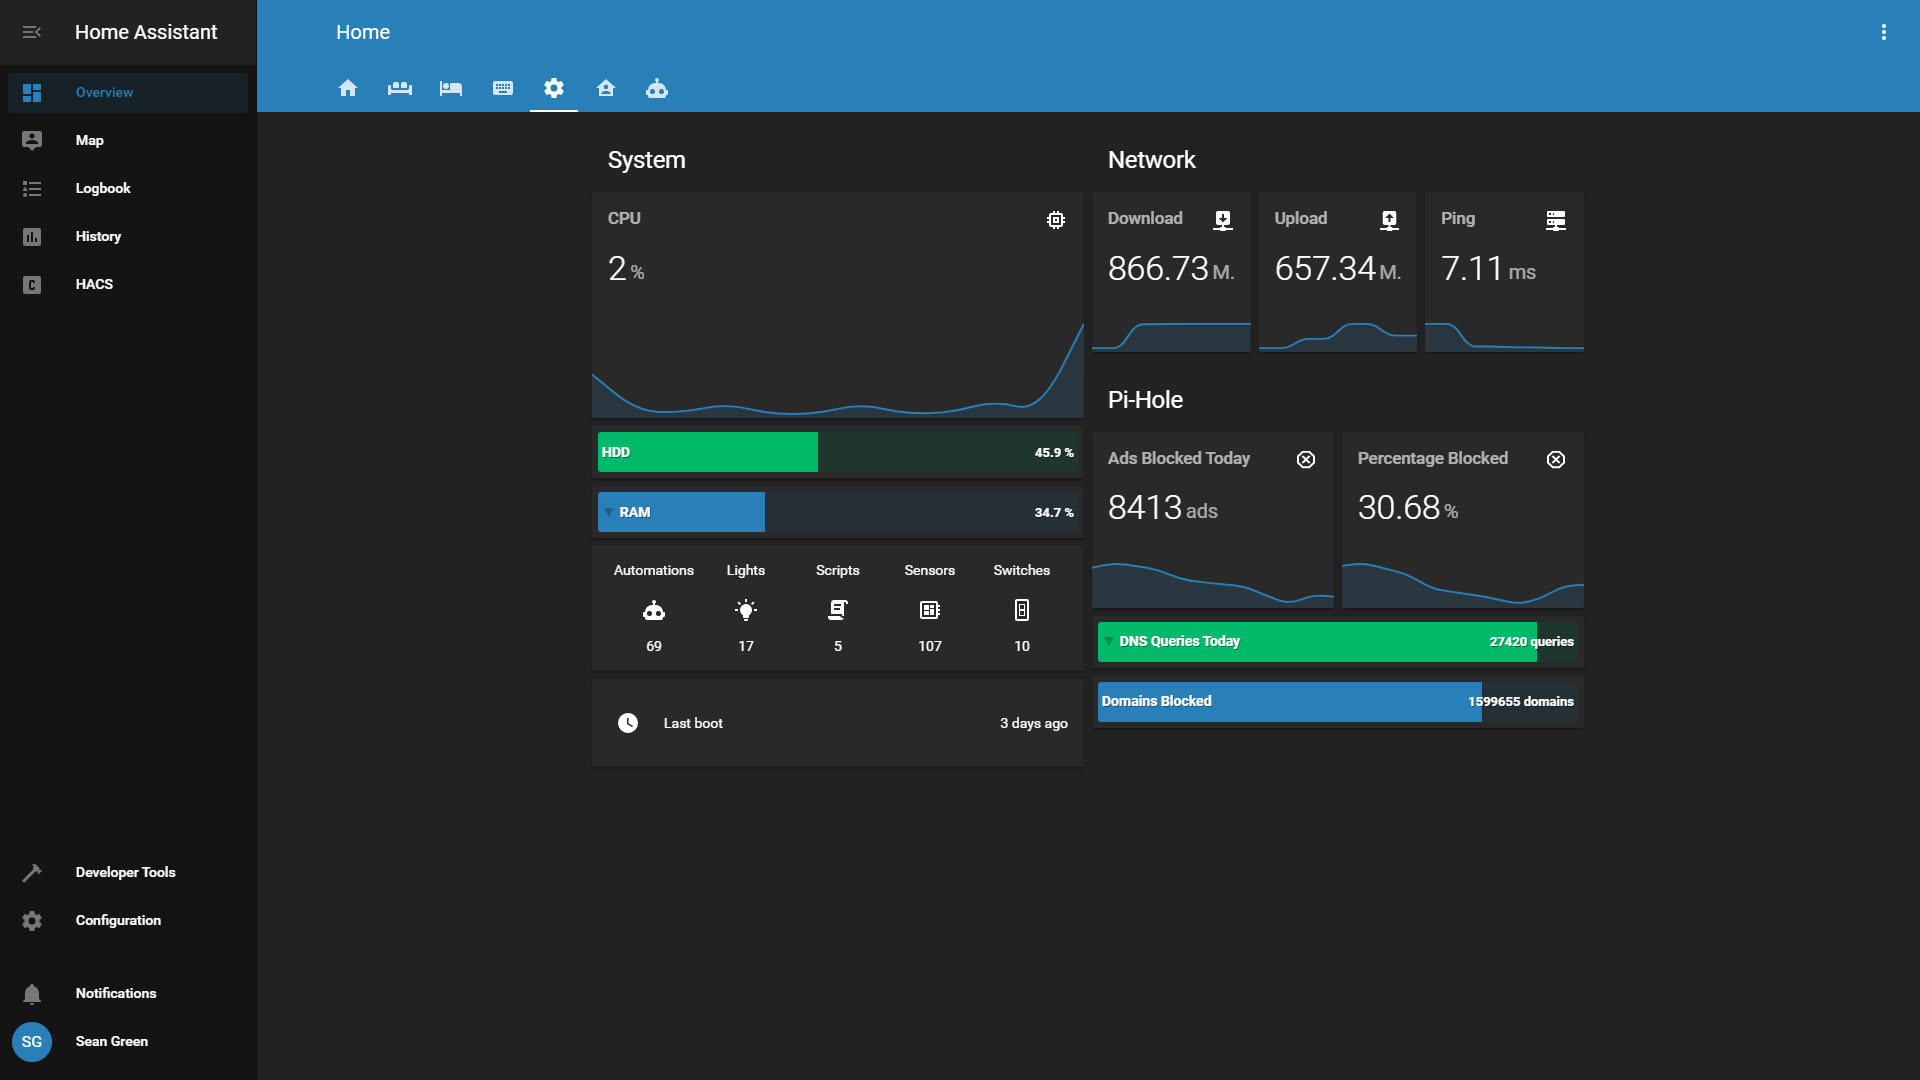Click the Switches count 10
The image size is (1920, 1080).
point(1022,646)
